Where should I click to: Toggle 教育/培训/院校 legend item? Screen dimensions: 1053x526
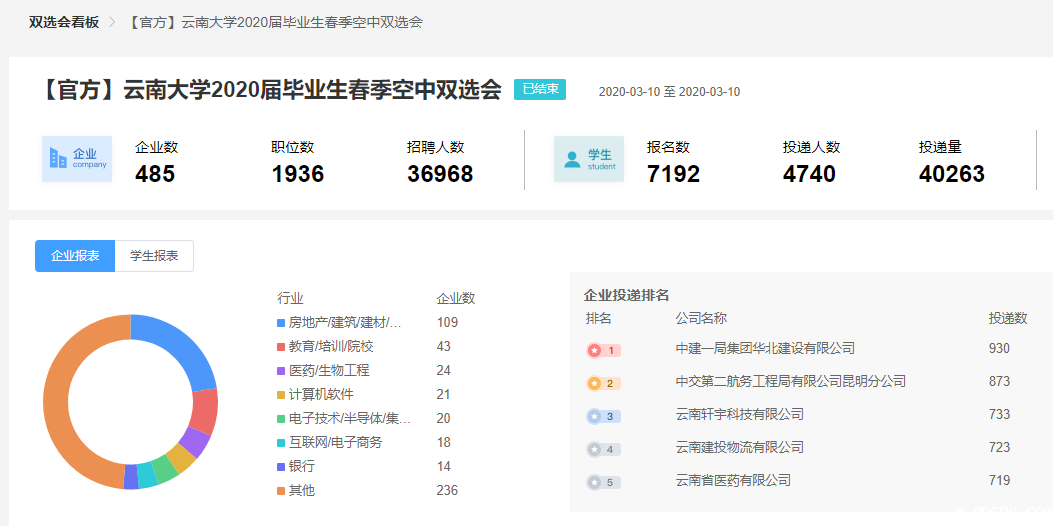click(x=330, y=346)
